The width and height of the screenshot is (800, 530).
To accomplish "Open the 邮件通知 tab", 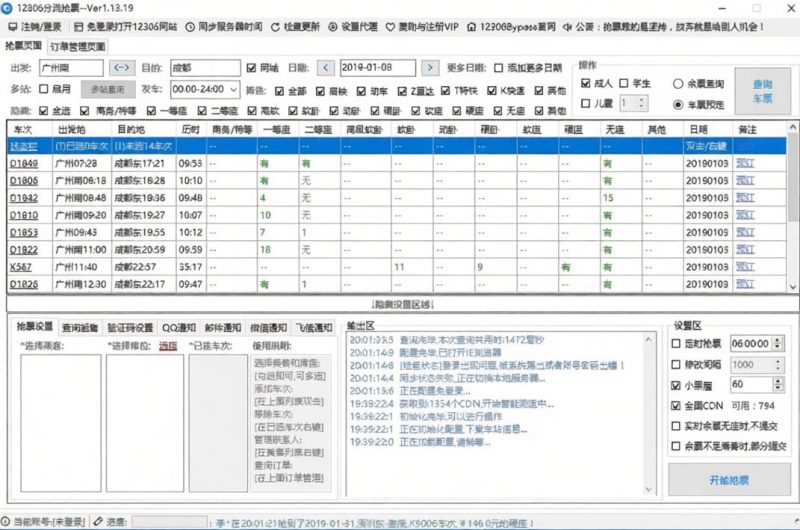I will 222,327.
